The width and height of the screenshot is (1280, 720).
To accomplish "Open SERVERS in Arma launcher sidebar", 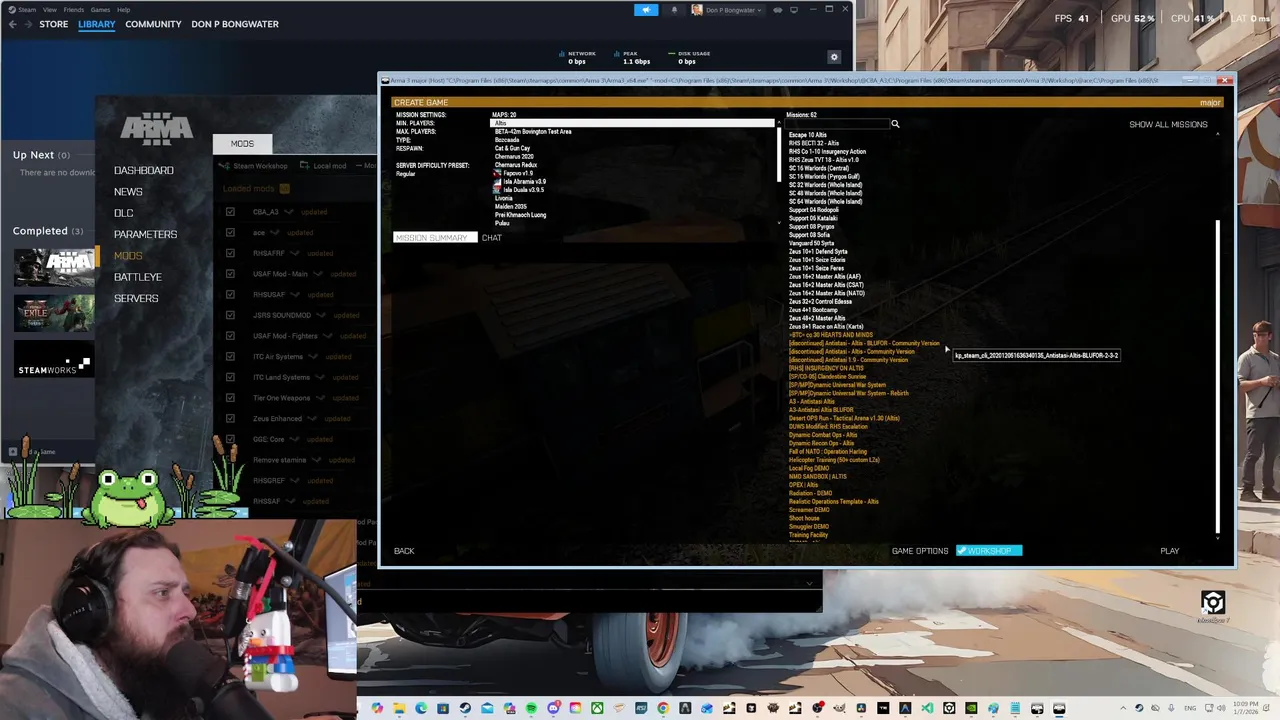I will [136, 298].
